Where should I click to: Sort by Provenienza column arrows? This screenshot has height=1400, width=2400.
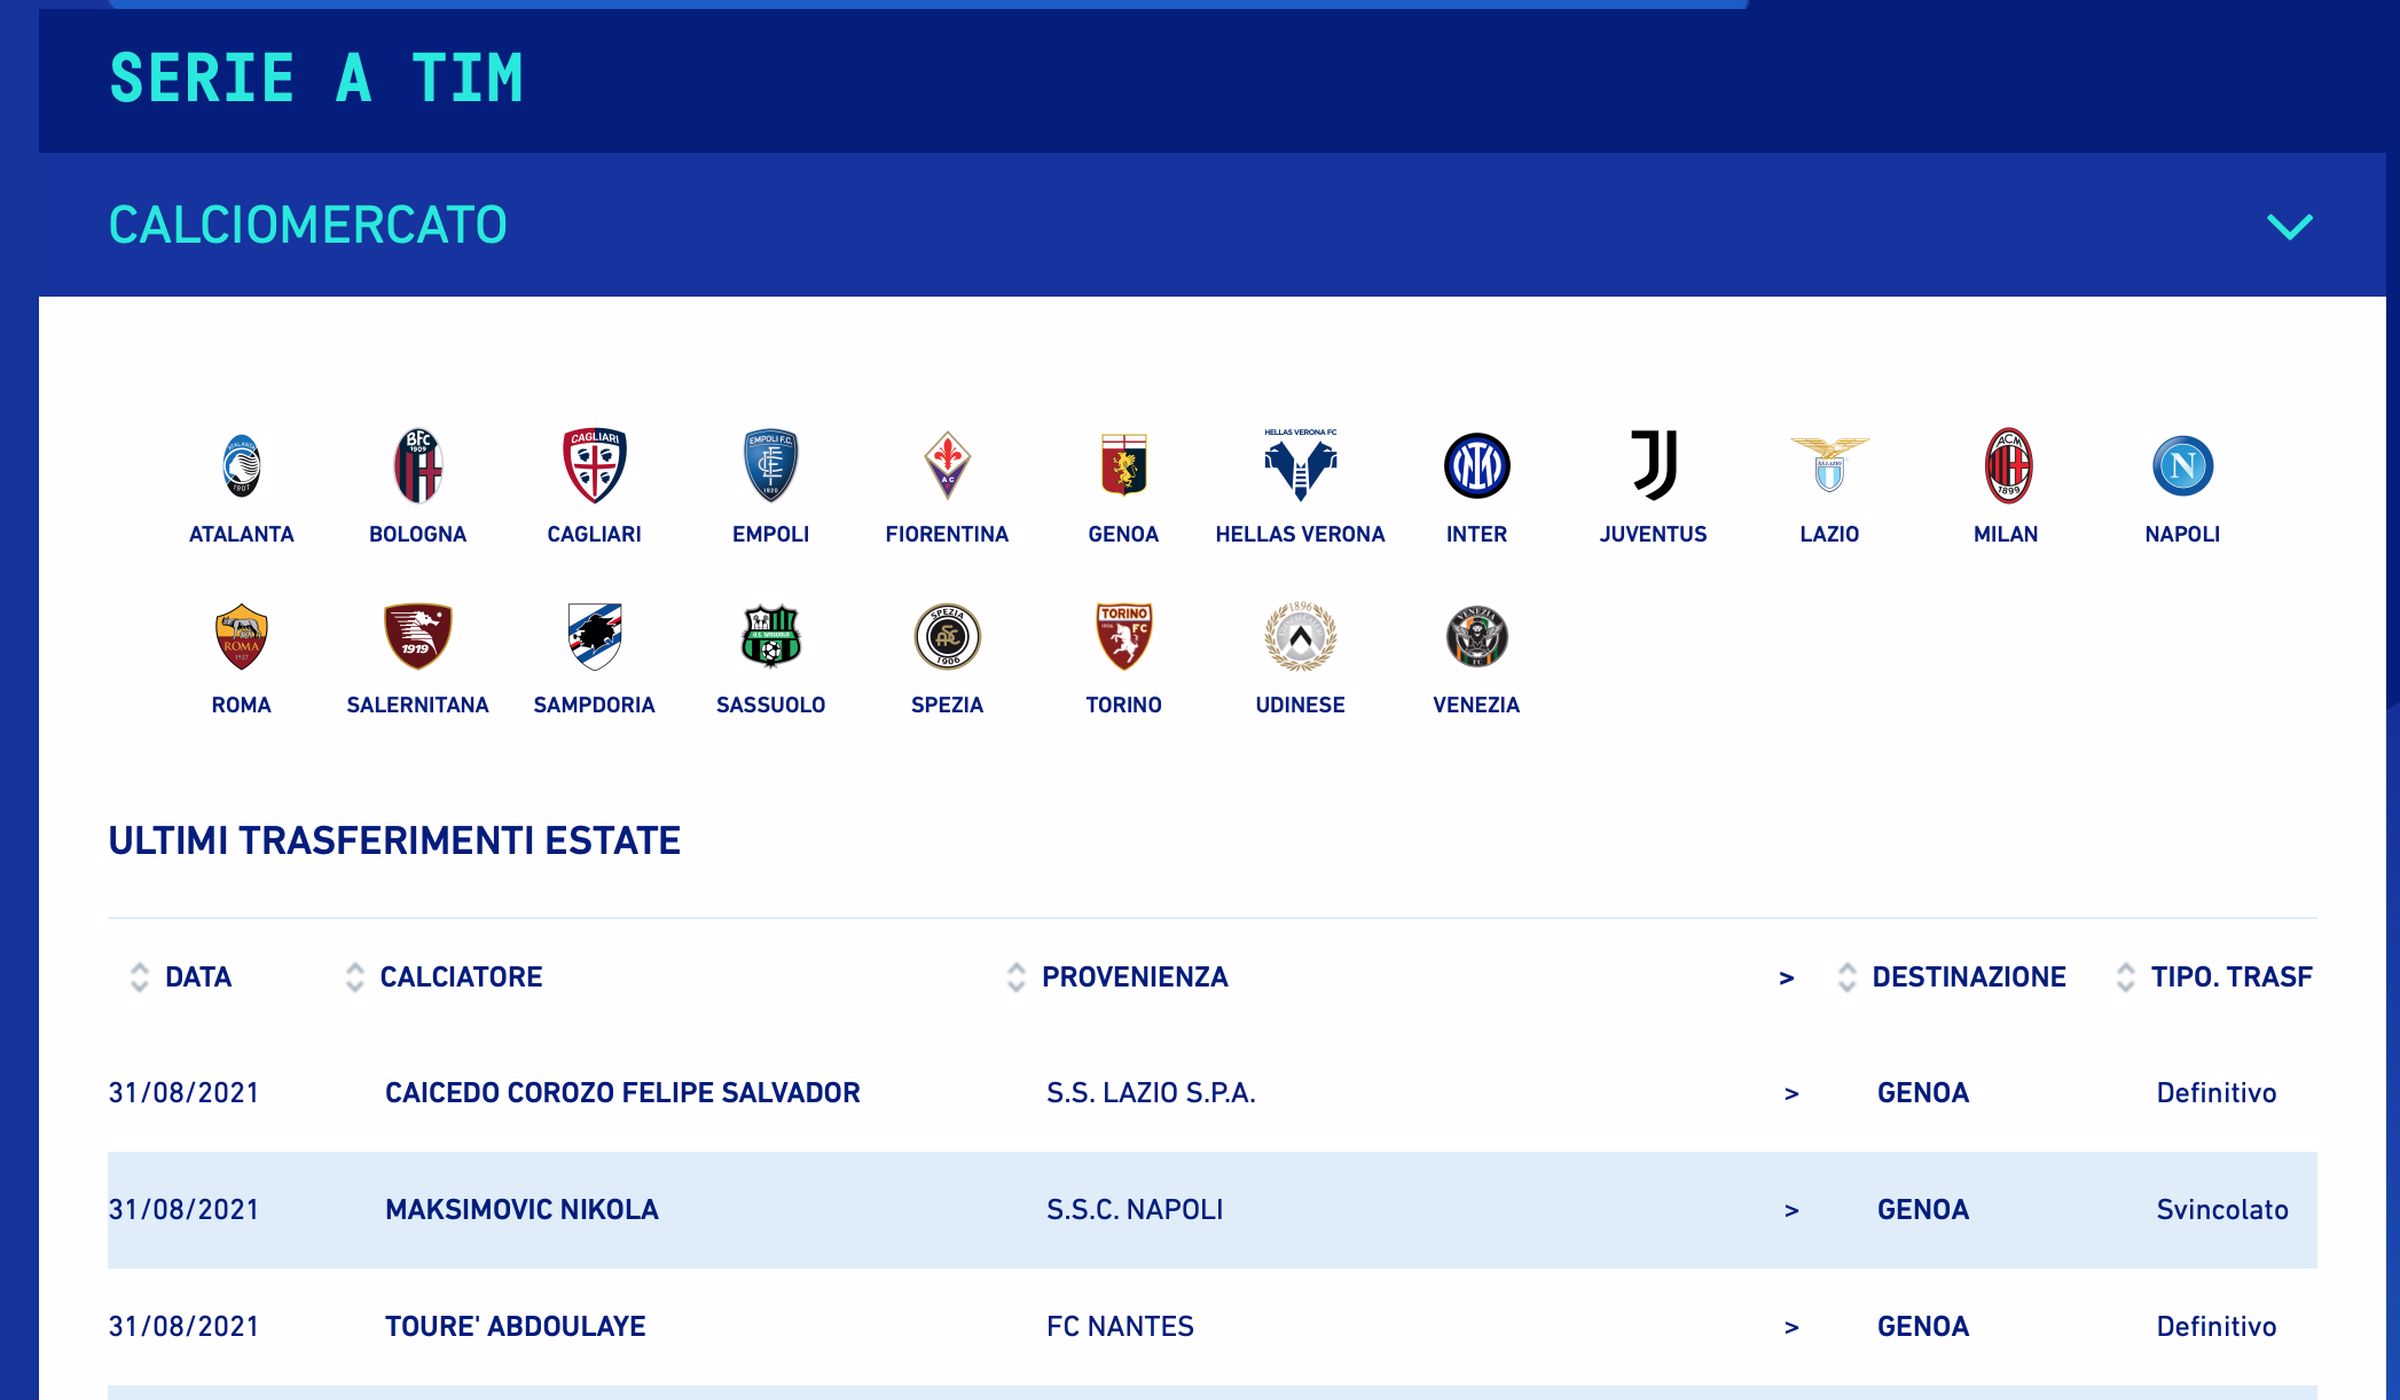pyautogui.click(x=1016, y=977)
